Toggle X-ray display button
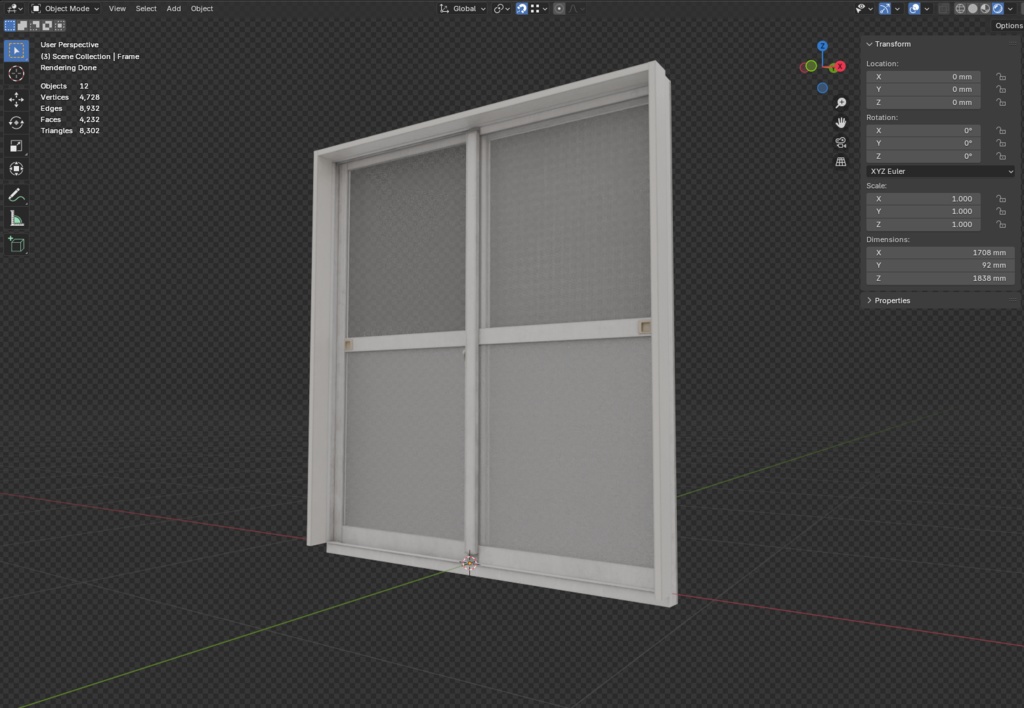Image resolution: width=1024 pixels, height=708 pixels. click(944, 8)
